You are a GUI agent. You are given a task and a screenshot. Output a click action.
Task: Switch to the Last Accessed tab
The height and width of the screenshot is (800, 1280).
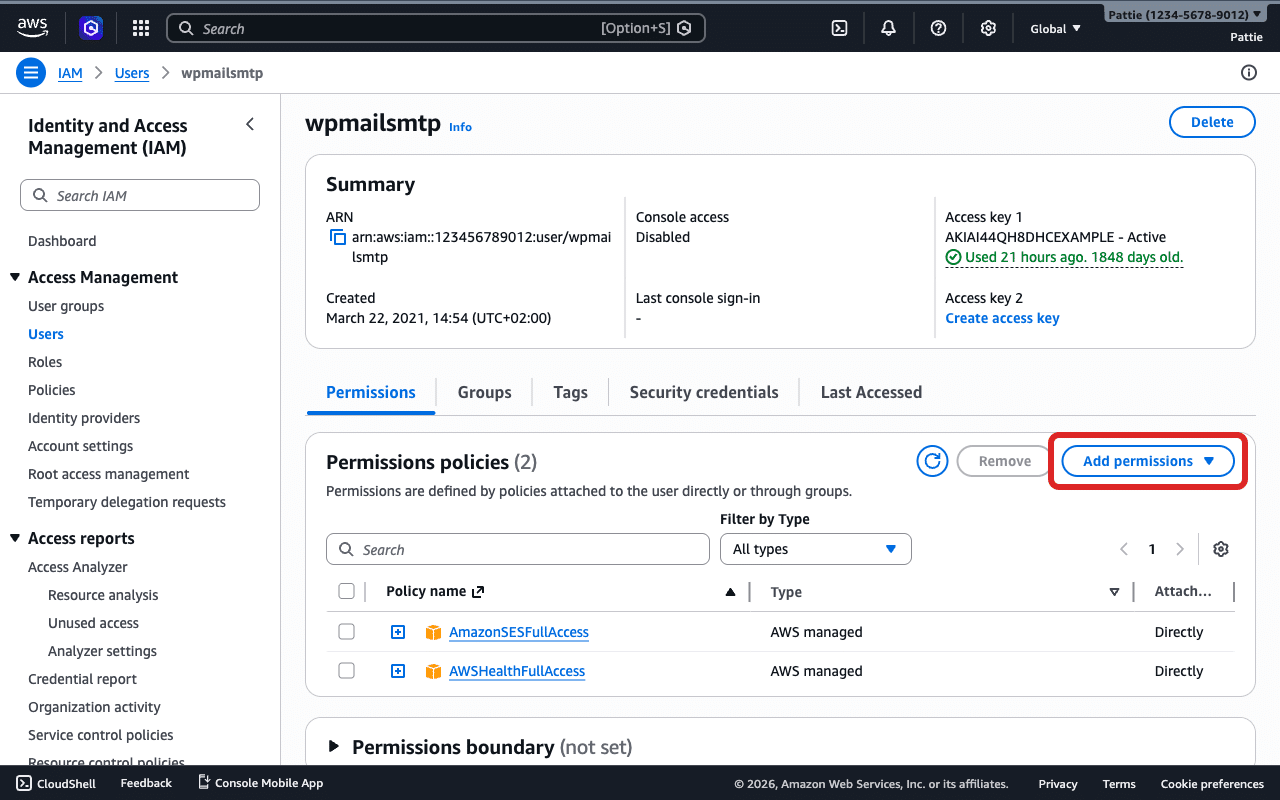[x=871, y=392]
